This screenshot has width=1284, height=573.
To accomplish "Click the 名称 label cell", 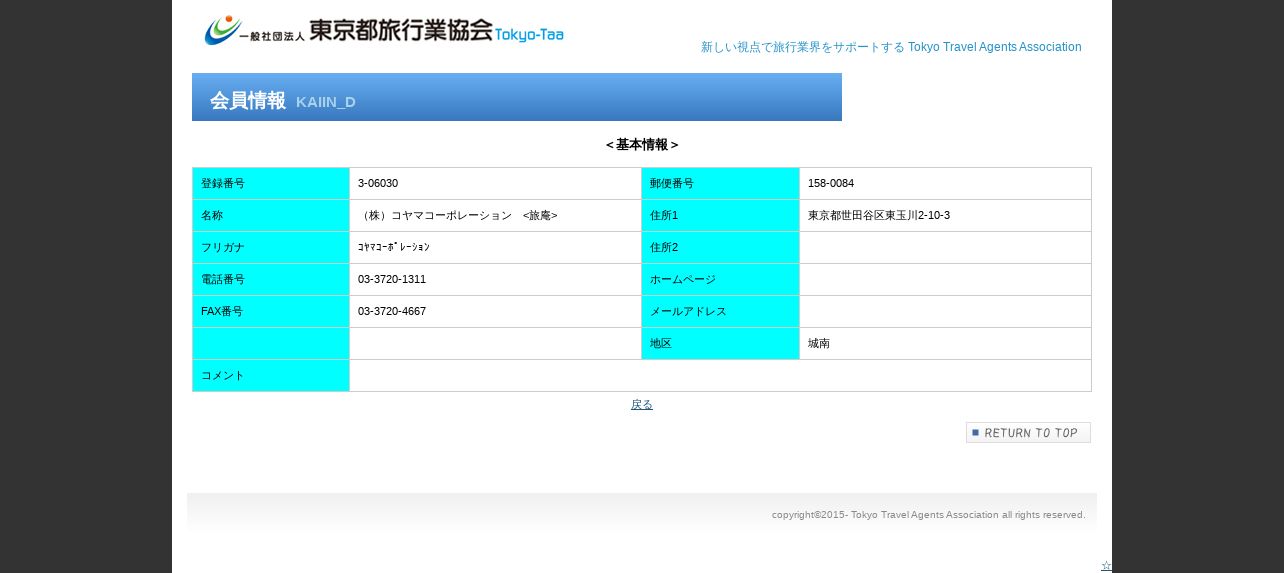I will click(x=271, y=216).
